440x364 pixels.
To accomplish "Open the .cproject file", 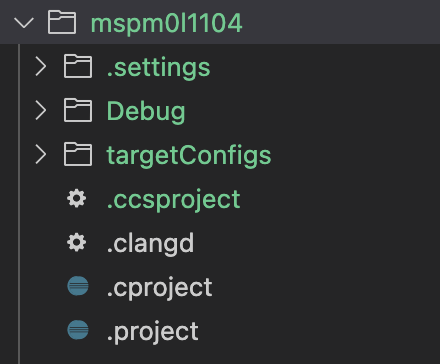I will (x=160, y=287).
